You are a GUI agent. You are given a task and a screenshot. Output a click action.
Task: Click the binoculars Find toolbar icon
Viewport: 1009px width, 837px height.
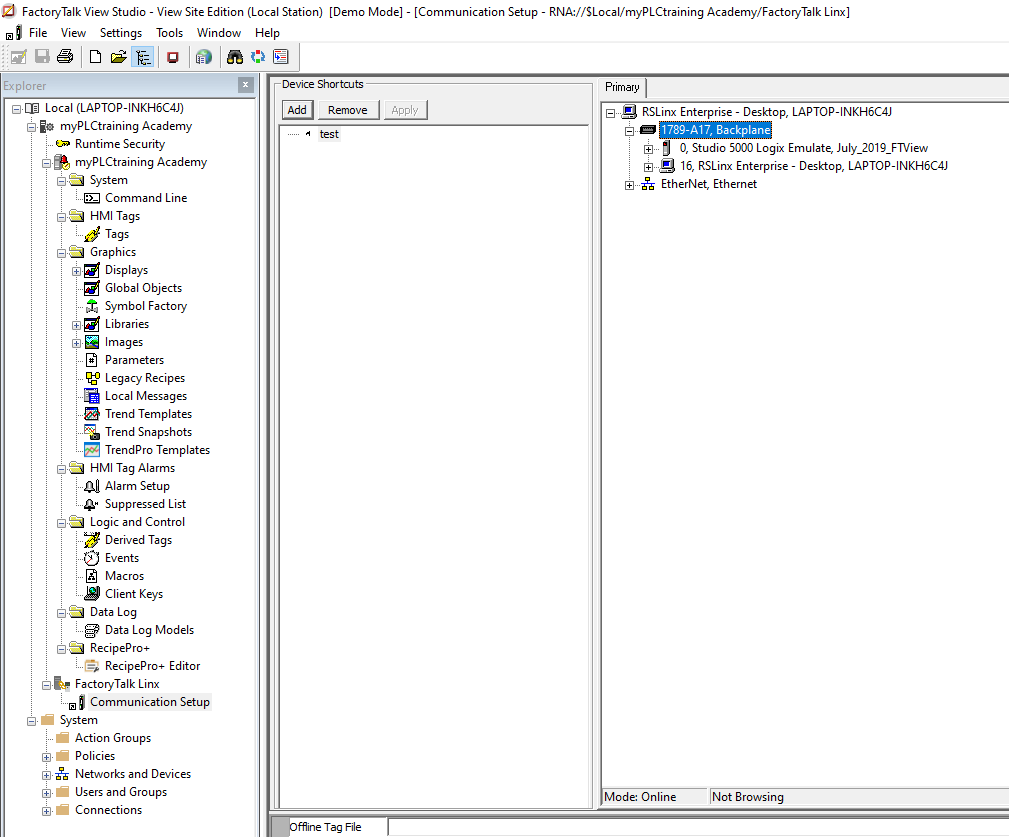pyautogui.click(x=234, y=57)
